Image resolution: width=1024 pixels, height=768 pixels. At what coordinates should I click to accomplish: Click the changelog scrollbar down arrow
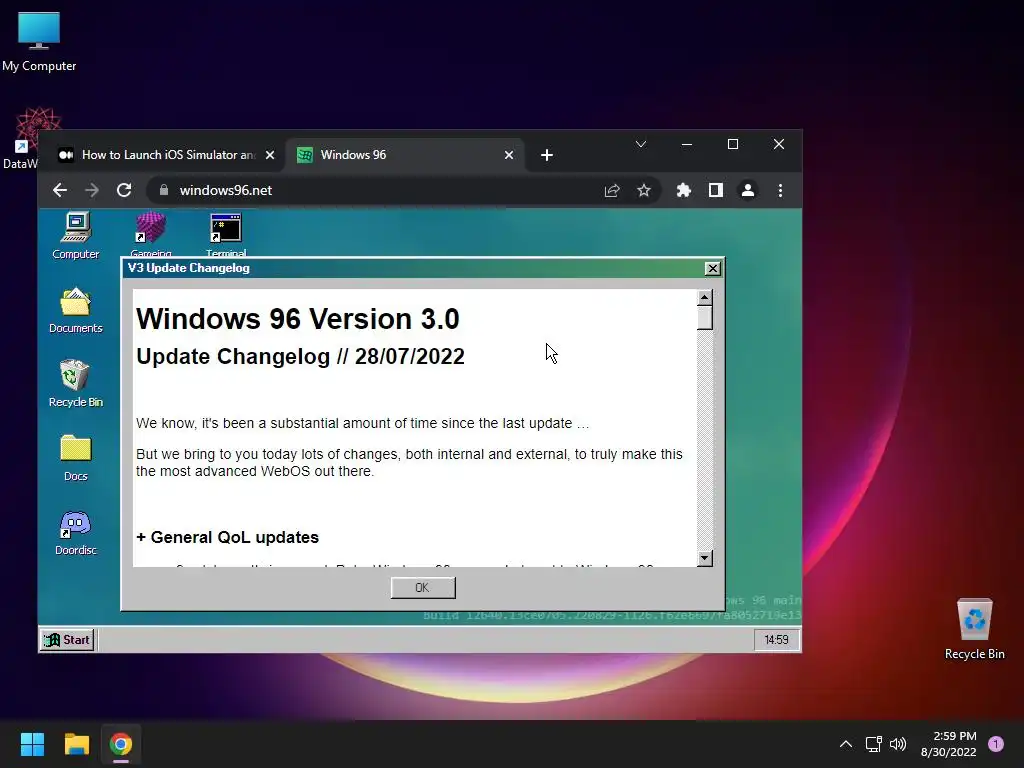(x=704, y=558)
